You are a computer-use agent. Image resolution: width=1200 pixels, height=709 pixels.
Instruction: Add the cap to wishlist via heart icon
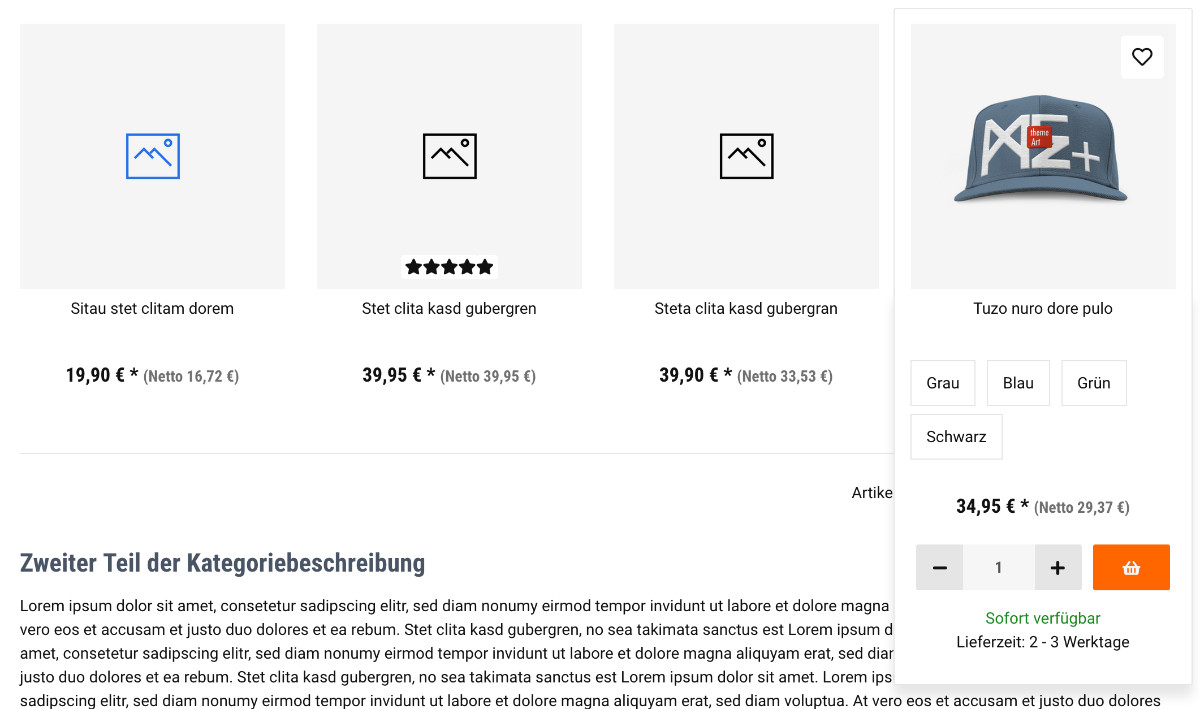point(1142,57)
